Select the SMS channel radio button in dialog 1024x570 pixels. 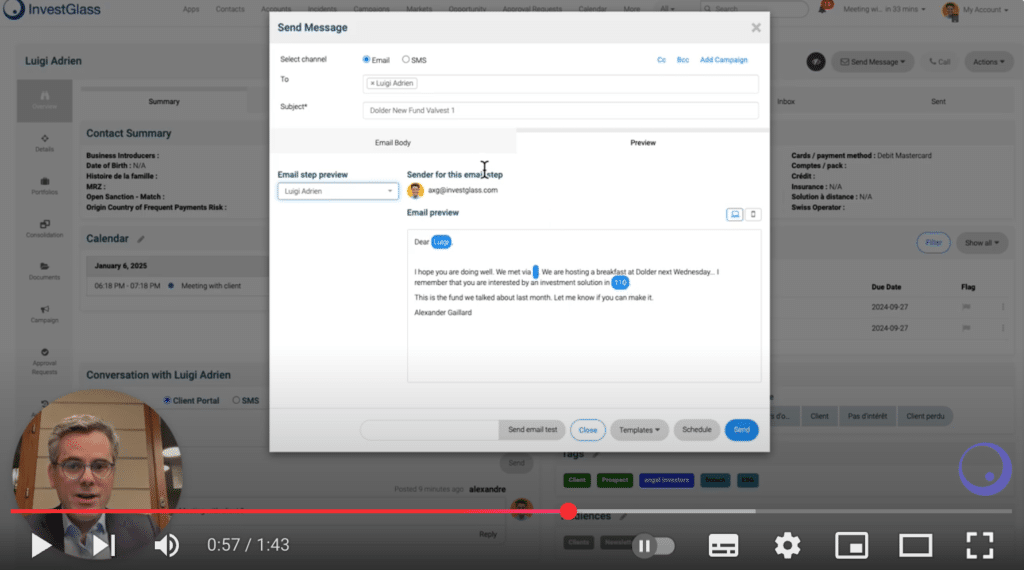tap(406, 59)
